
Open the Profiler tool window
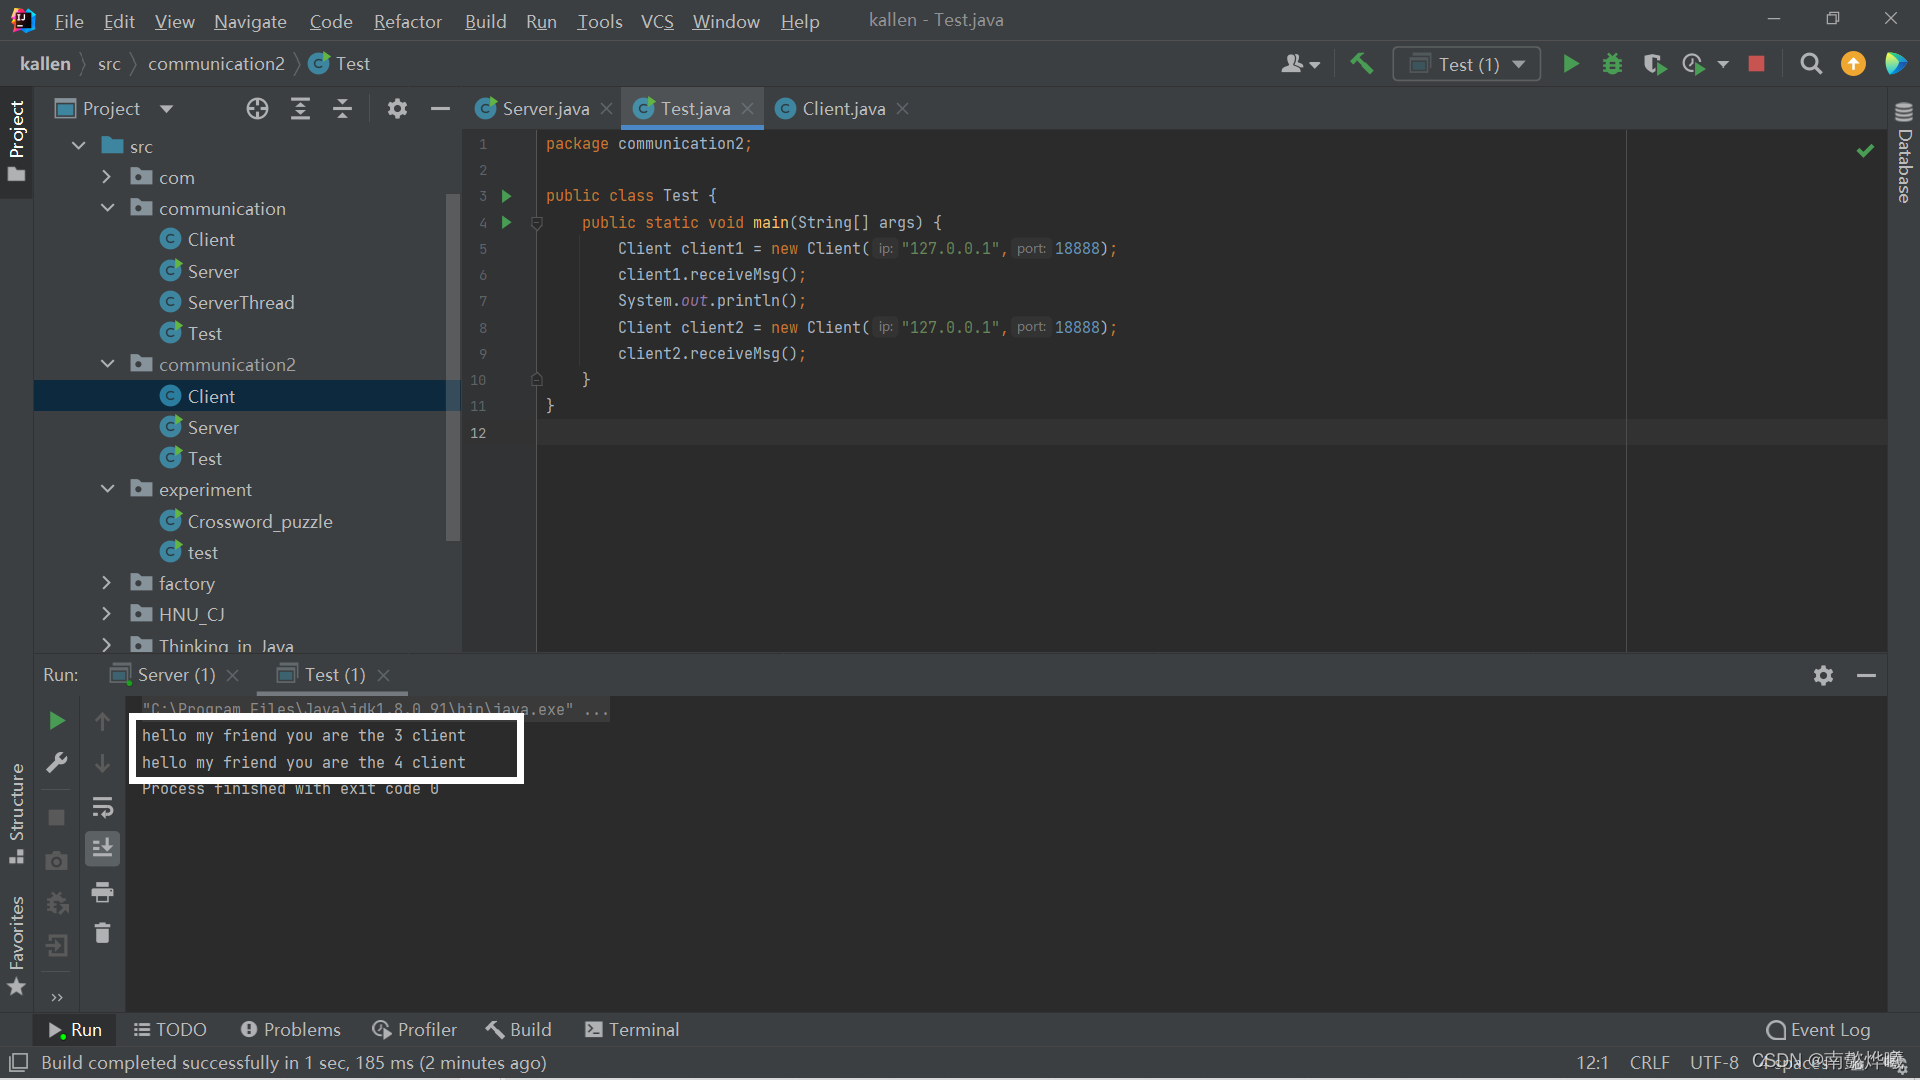(415, 1030)
